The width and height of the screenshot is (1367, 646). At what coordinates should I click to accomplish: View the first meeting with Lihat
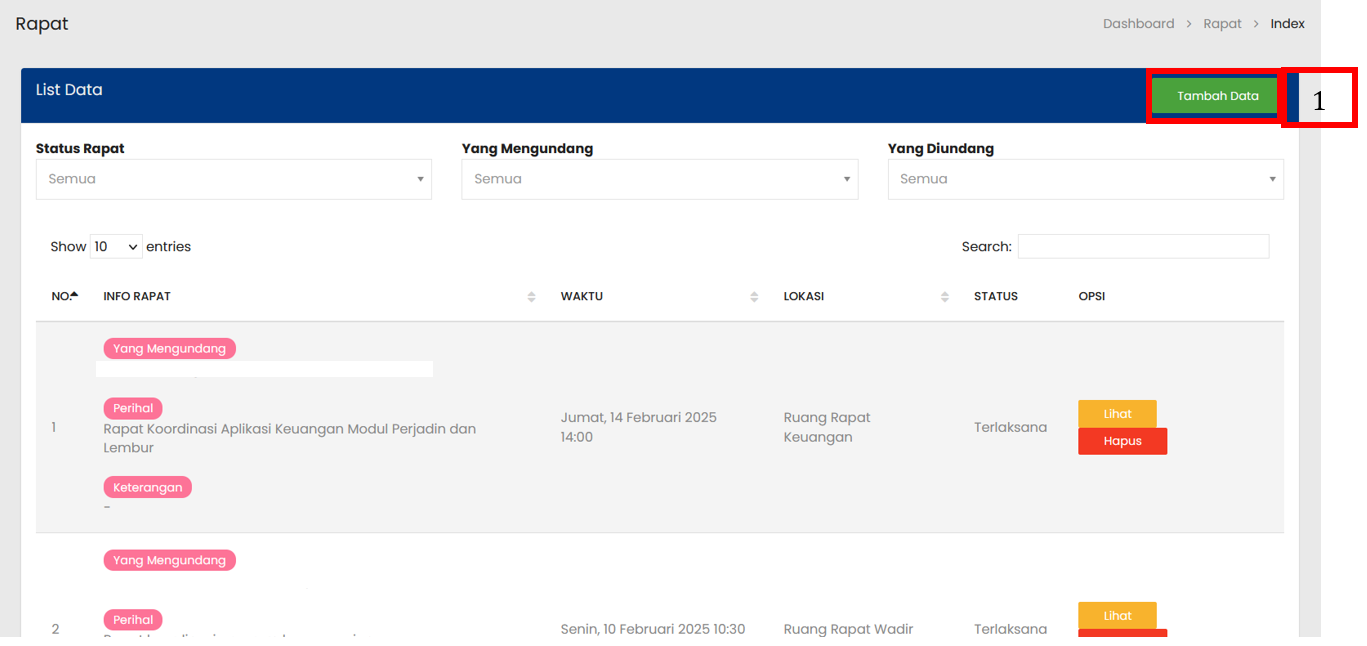[1117, 413]
